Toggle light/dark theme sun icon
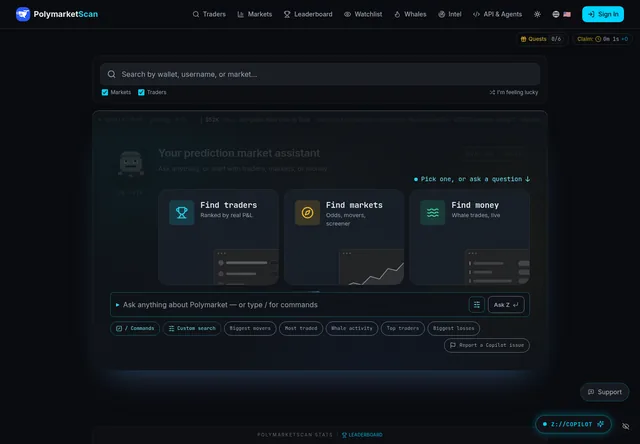The height and width of the screenshot is (444, 640). pos(537,14)
